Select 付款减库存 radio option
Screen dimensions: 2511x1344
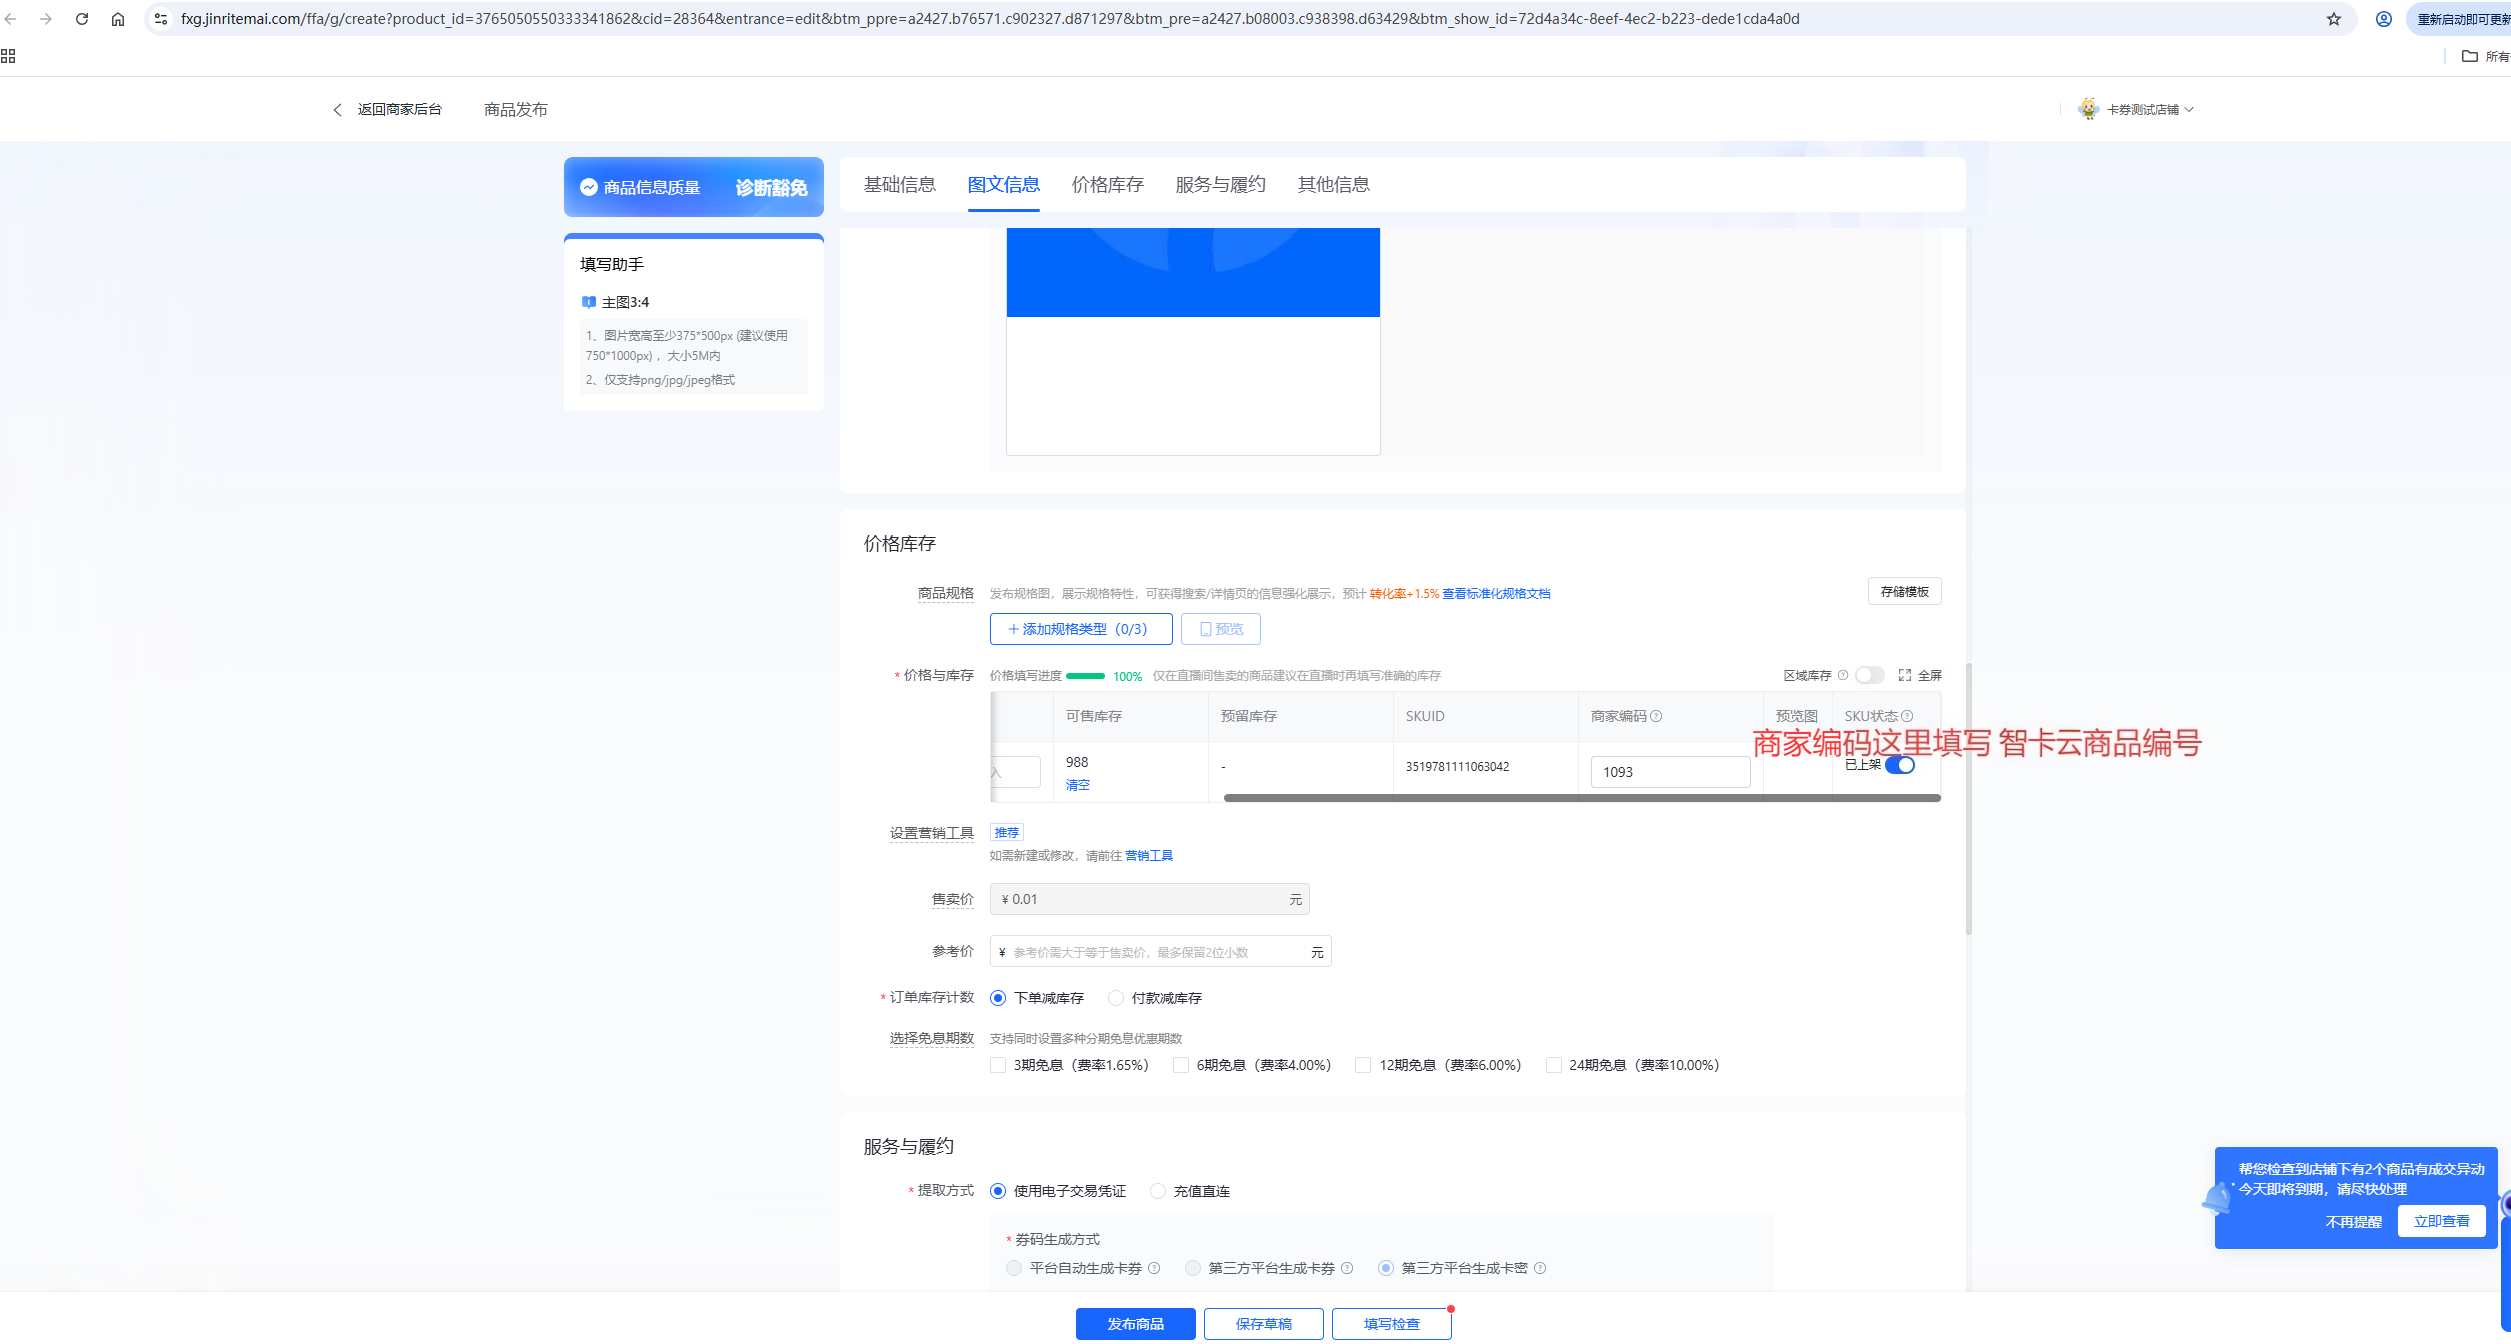tap(1116, 998)
